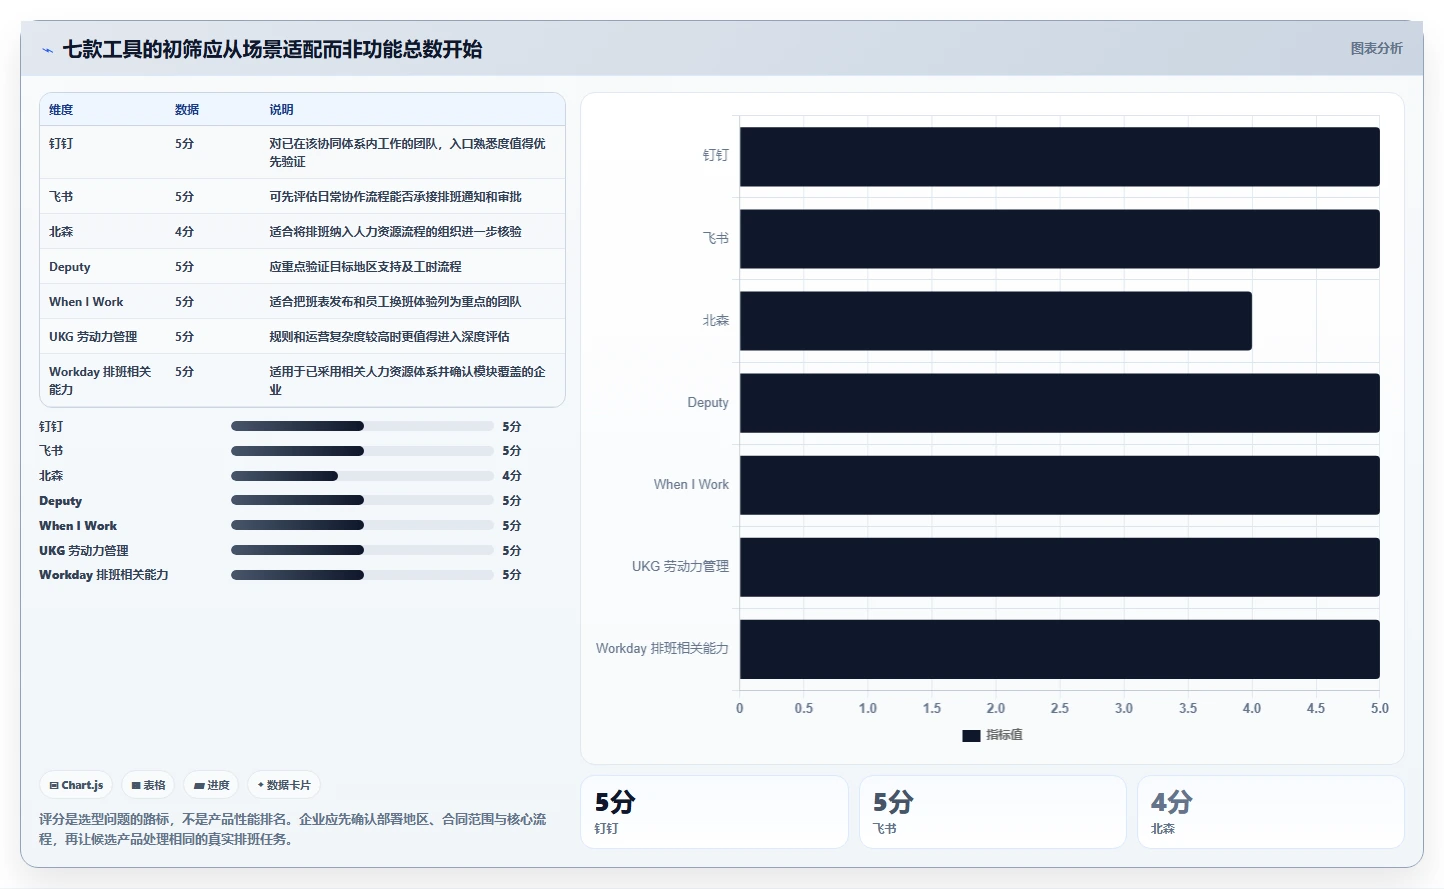
Task: Click the 4.0 tick on the x-axis
Action: 1252,708
